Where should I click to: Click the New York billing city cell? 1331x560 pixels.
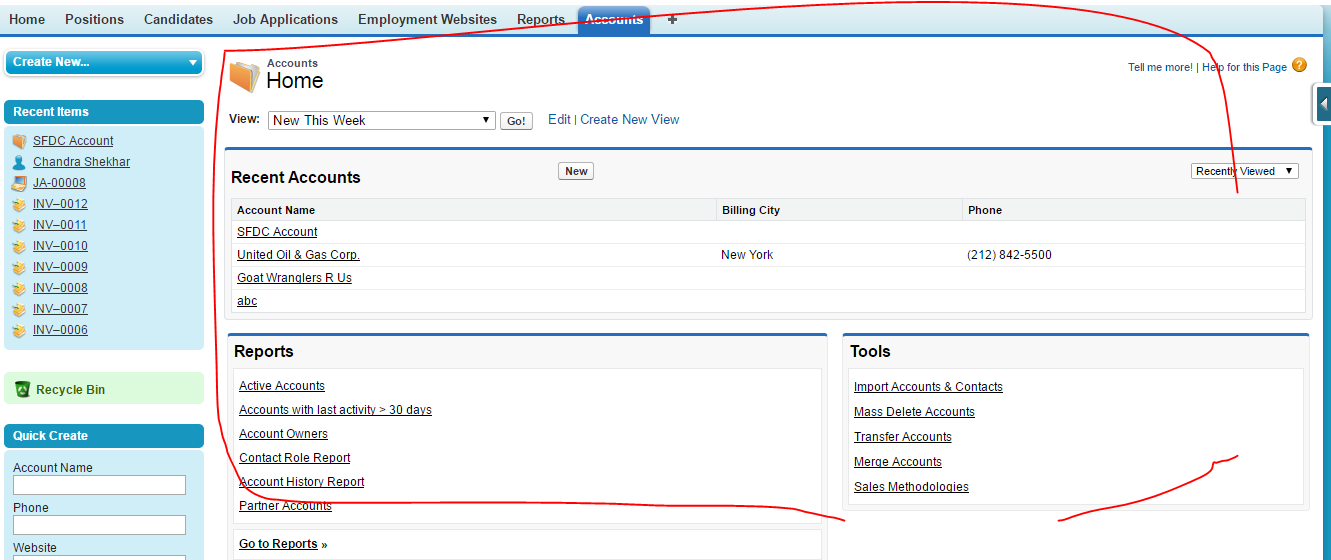pos(747,254)
